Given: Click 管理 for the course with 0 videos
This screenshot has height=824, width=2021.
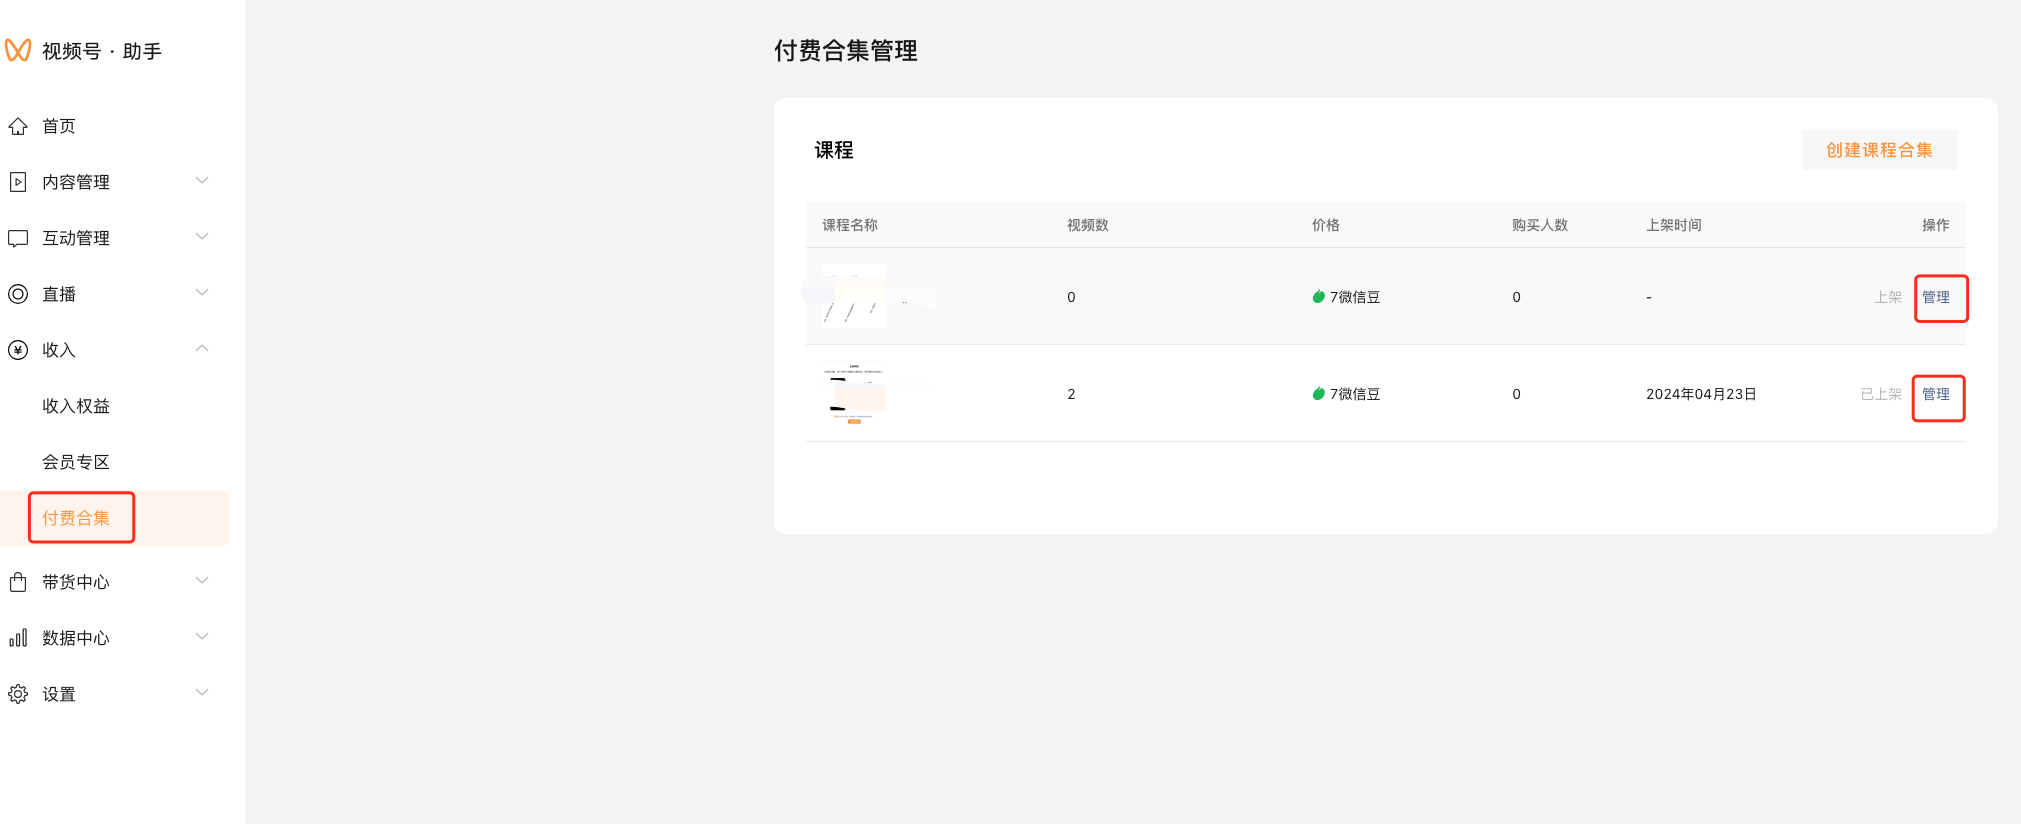Looking at the screenshot, I should coord(1936,297).
